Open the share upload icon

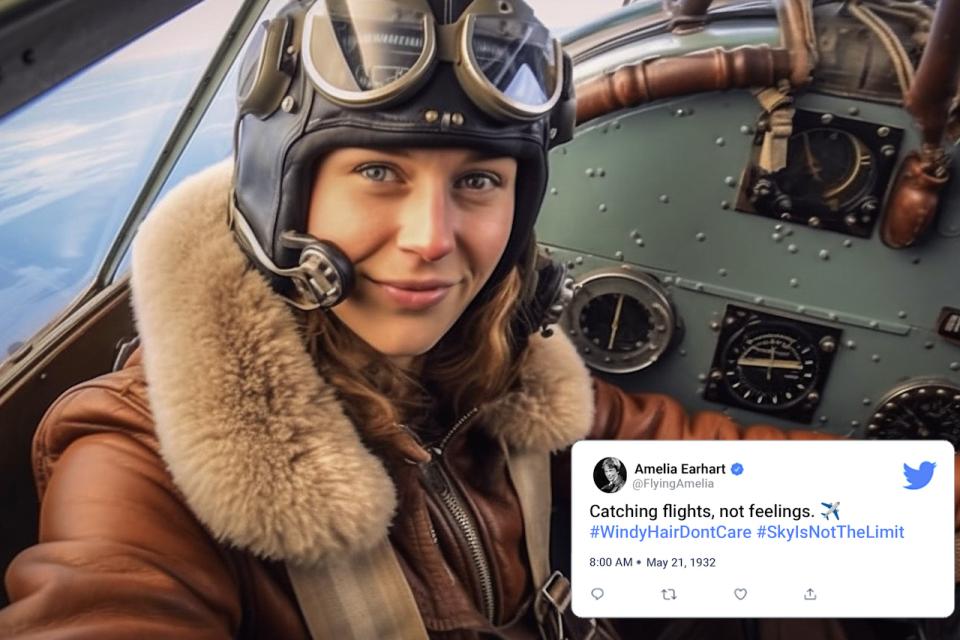pos(810,593)
